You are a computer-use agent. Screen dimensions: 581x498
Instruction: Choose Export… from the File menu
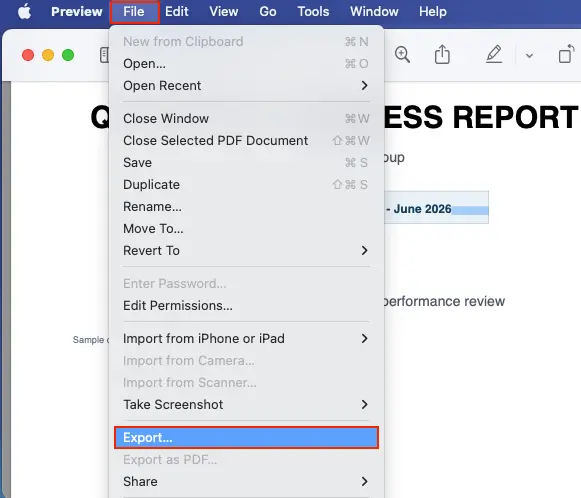[246, 438]
